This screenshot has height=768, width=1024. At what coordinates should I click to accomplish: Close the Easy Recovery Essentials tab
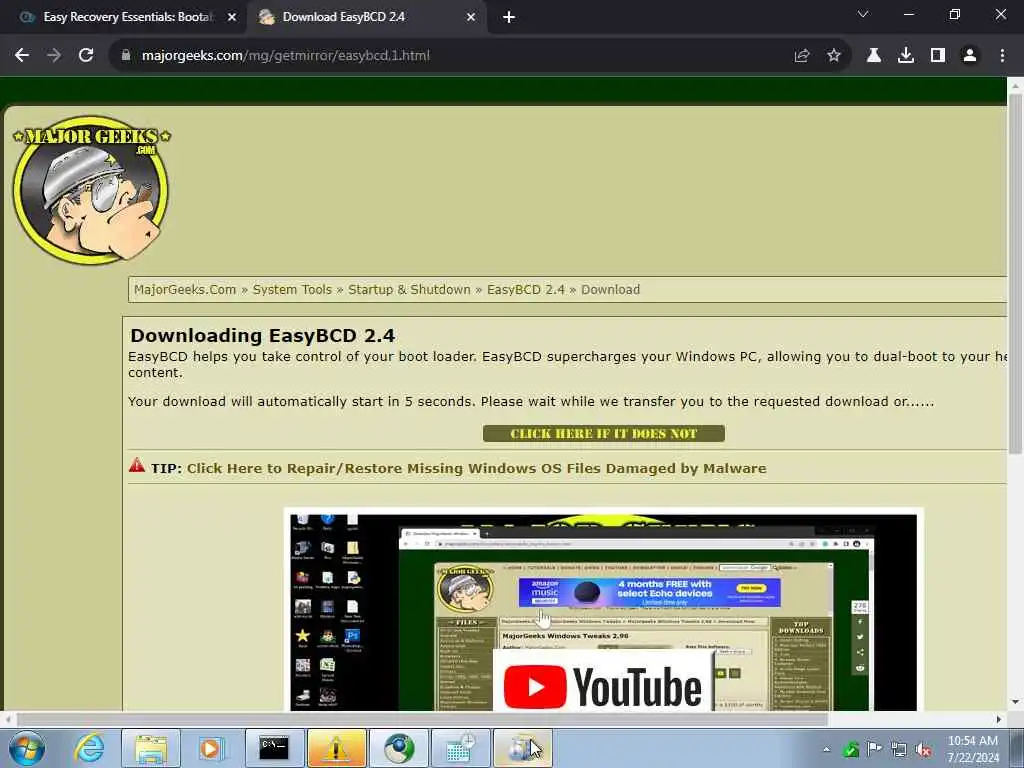(x=232, y=18)
